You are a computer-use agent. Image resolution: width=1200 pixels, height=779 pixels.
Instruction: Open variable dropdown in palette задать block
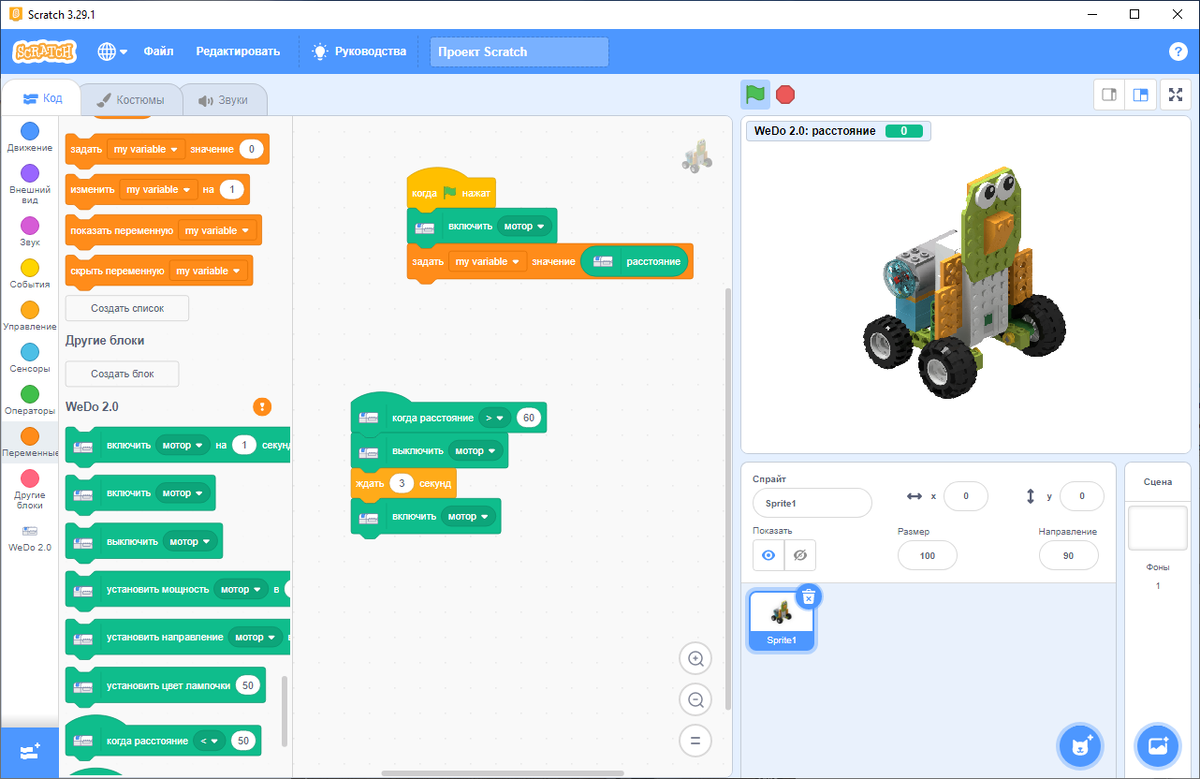pyautogui.click(x=146, y=149)
